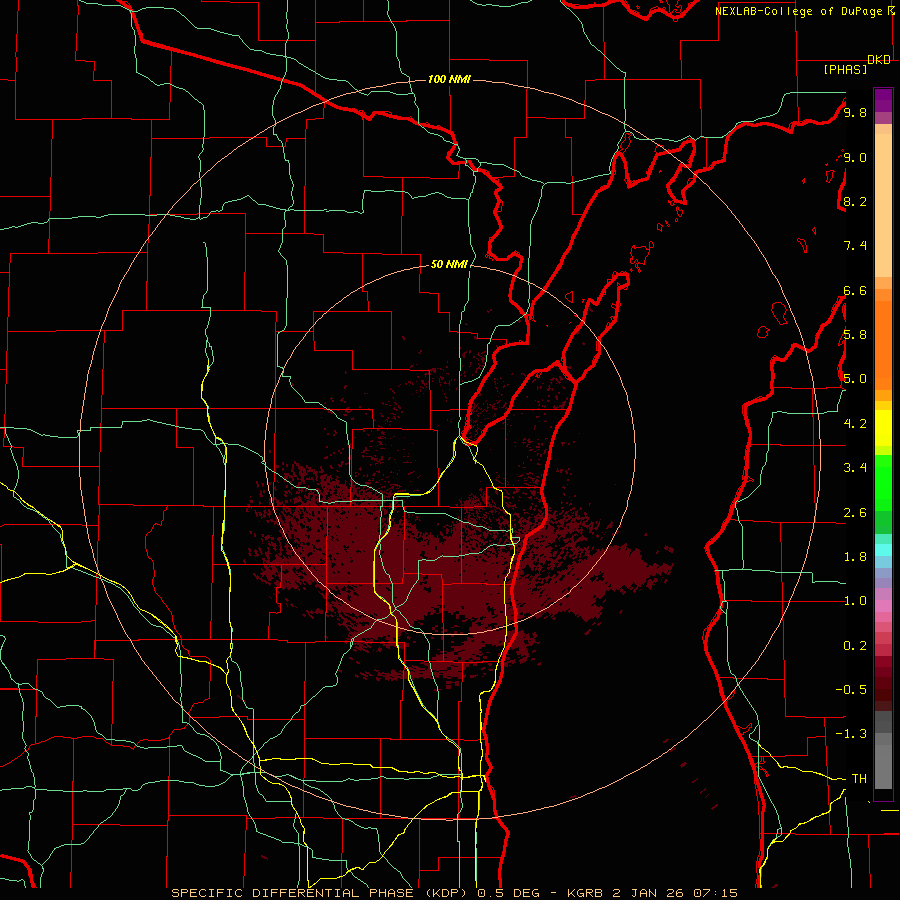
Task: Click the 7.4 value on color scale
Action: (x=855, y=246)
